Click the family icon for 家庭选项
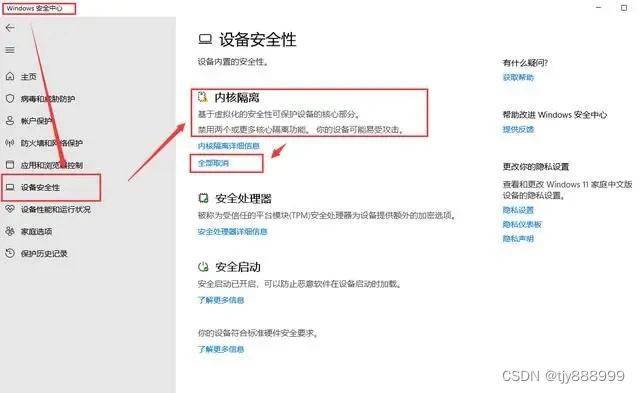This screenshot has width=640, height=393. [10, 231]
